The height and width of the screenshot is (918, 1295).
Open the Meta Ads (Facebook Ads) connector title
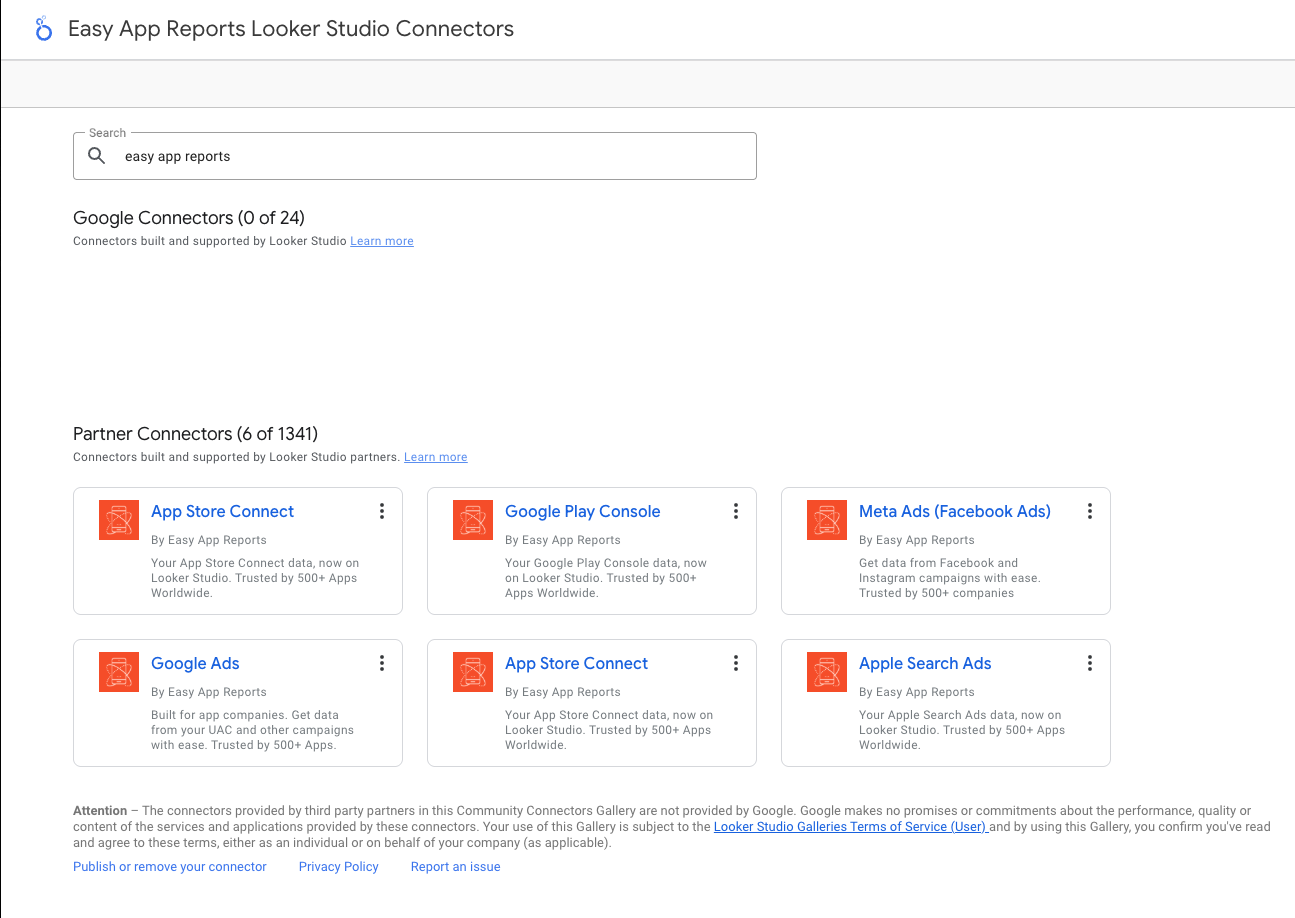click(x=955, y=511)
